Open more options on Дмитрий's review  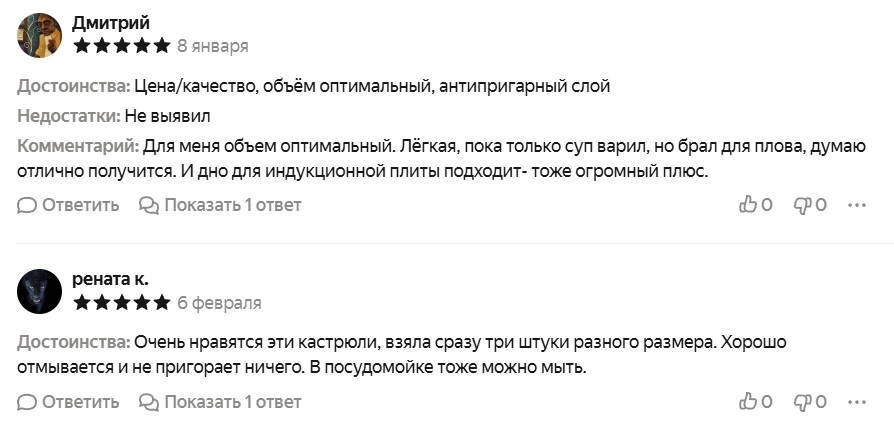point(856,205)
